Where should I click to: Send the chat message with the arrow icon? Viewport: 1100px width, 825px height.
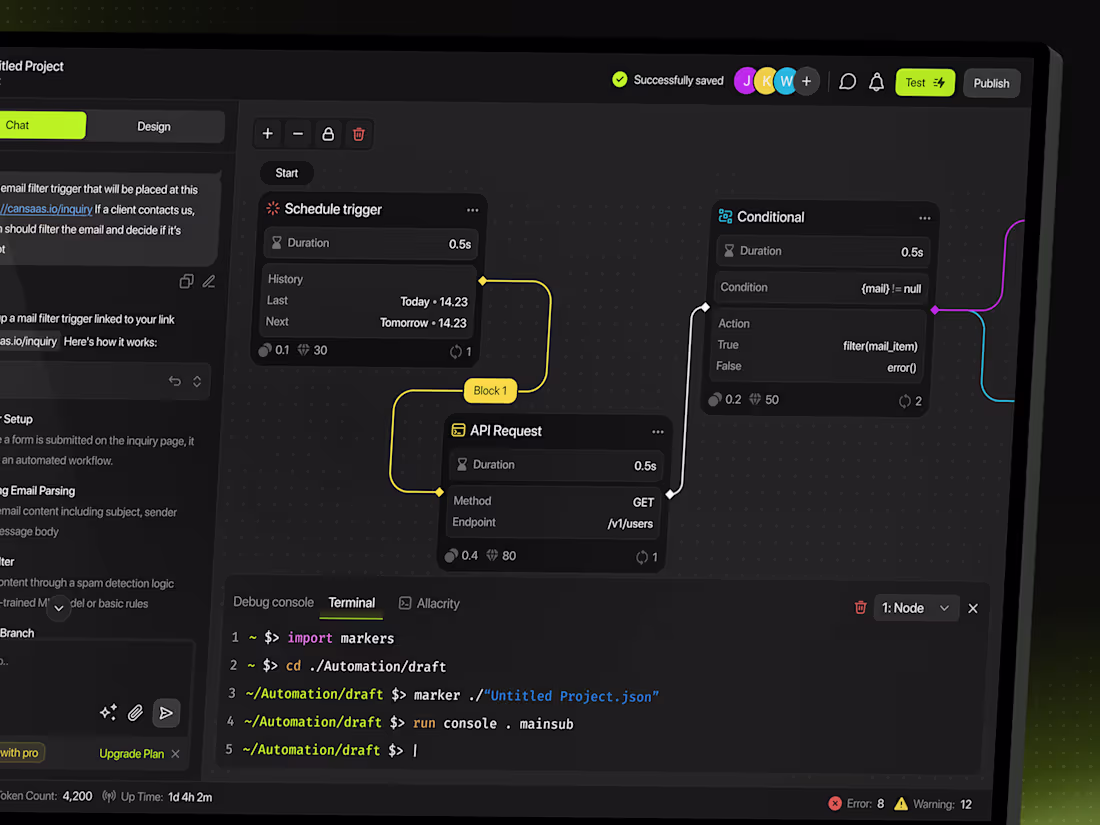click(x=166, y=713)
